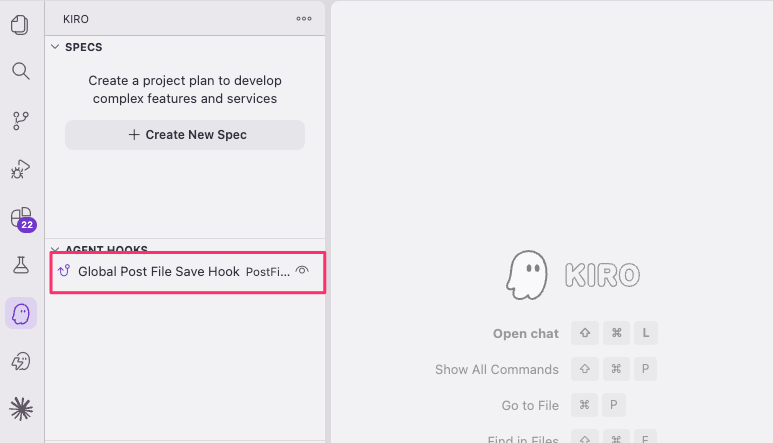This screenshot has height=443, width=773.
Task: Open the Extensions icon with 22 badge
Action: [22, 219]
